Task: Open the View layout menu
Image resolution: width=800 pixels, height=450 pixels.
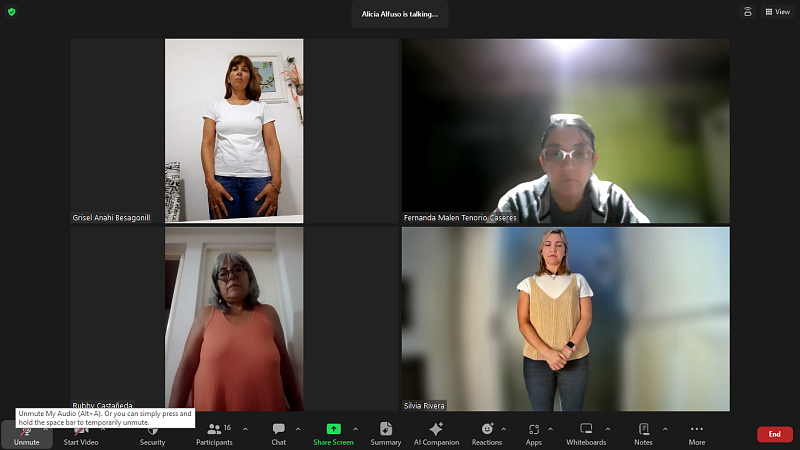Action: pyautogui.click(x=777, y=12)
